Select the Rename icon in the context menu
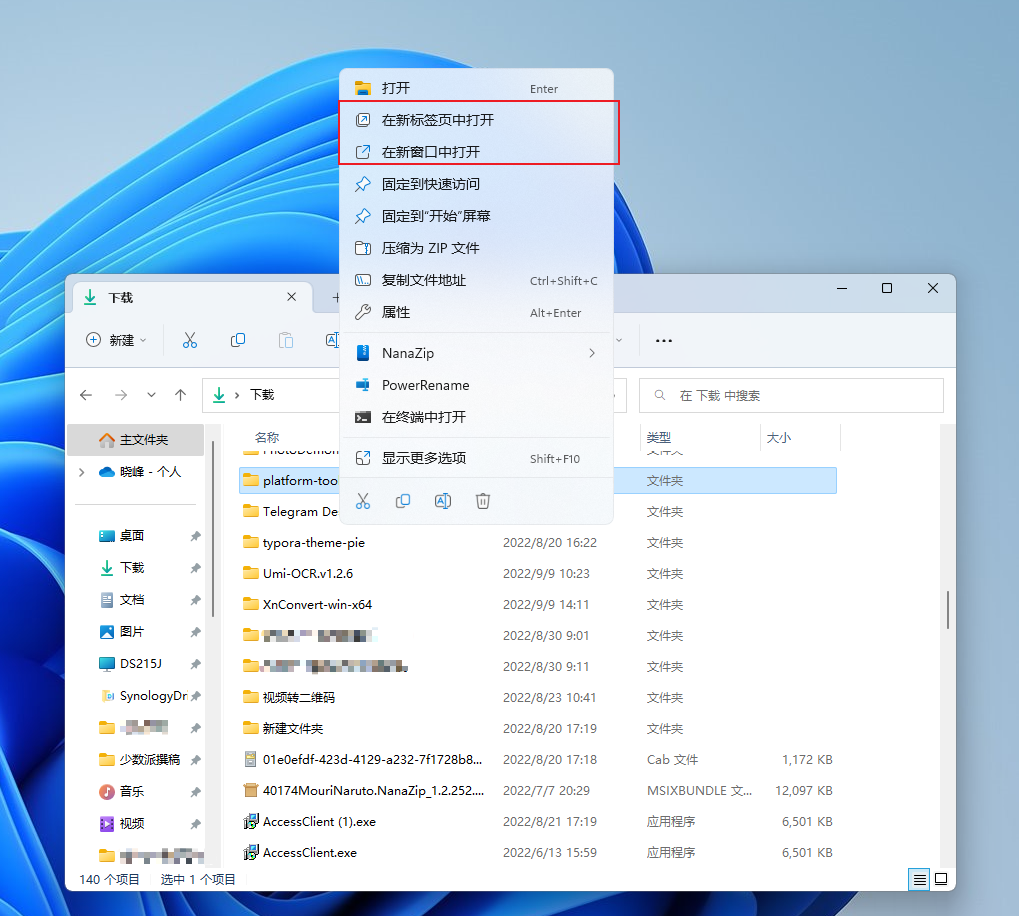This screenshot has width=1019, height=916. (x=443, y=500)
